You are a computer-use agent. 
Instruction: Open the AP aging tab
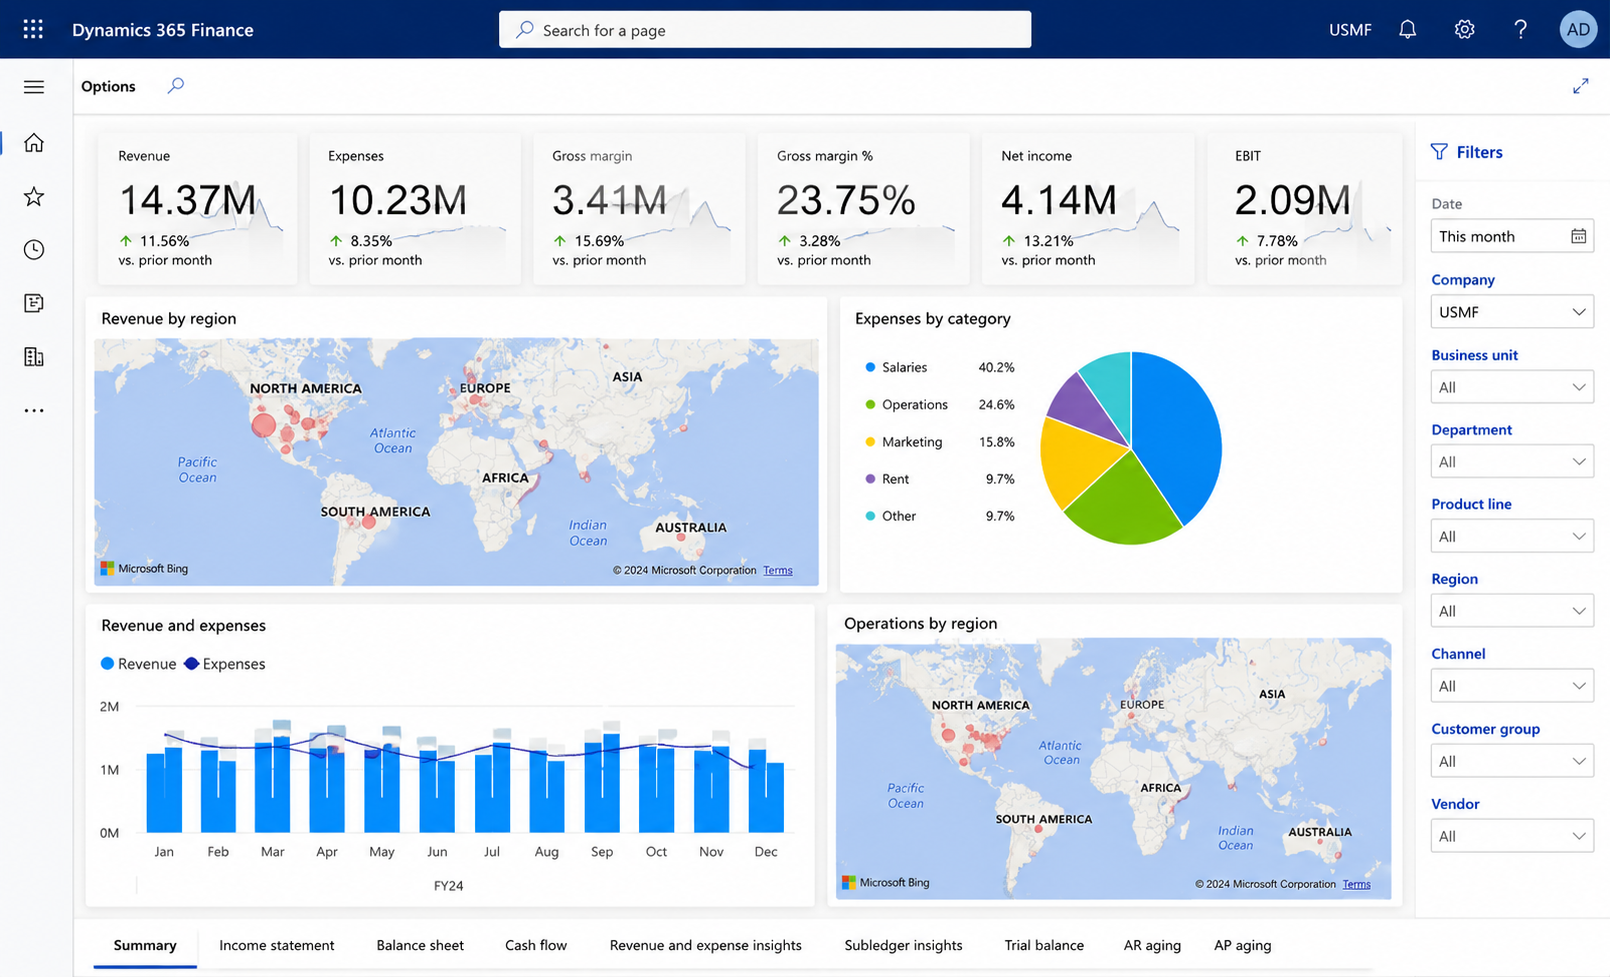[x=1243, y=945]
